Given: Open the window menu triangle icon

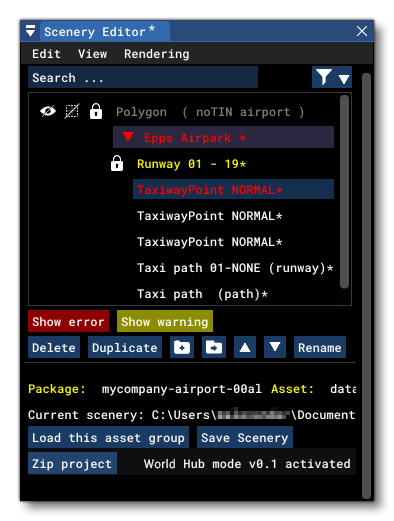Looking at the screenshot, I should pyautogui.click(x=30, y=31).
